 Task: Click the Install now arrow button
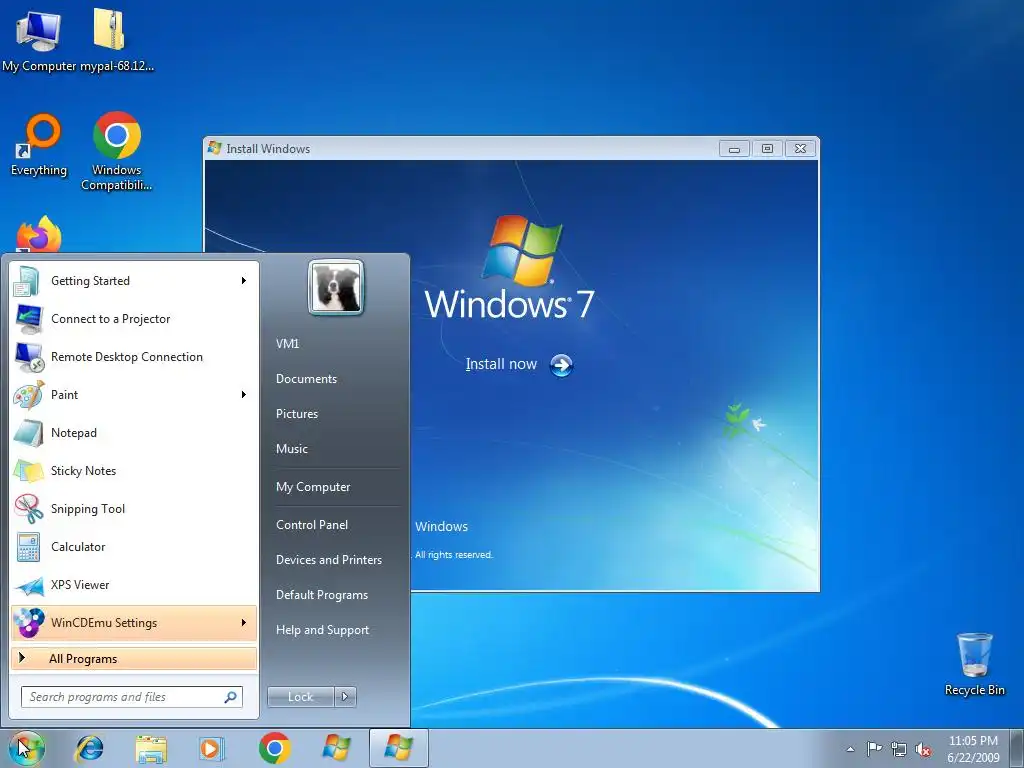pyautogui.click(x=561, y=365)
